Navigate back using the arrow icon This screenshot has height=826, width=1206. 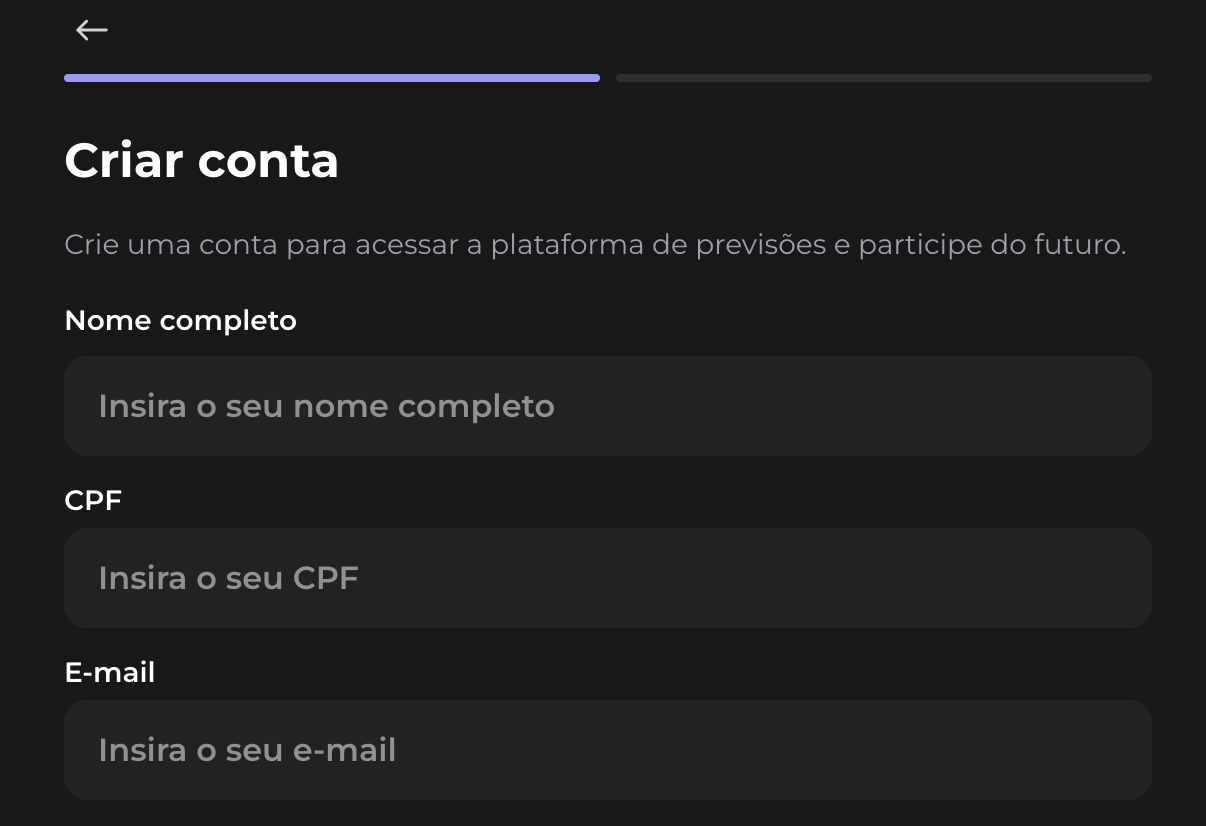pyautogui.click(x=91, y=30)
